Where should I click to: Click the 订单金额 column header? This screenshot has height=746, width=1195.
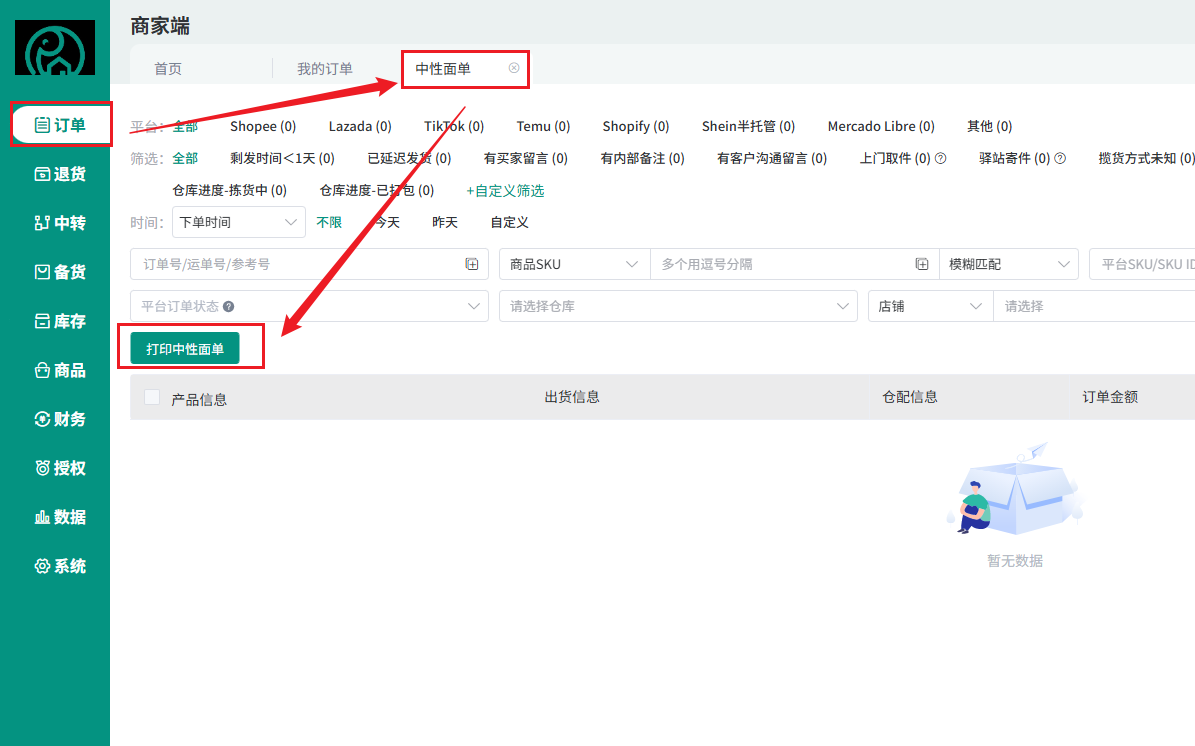(1110, 397)
